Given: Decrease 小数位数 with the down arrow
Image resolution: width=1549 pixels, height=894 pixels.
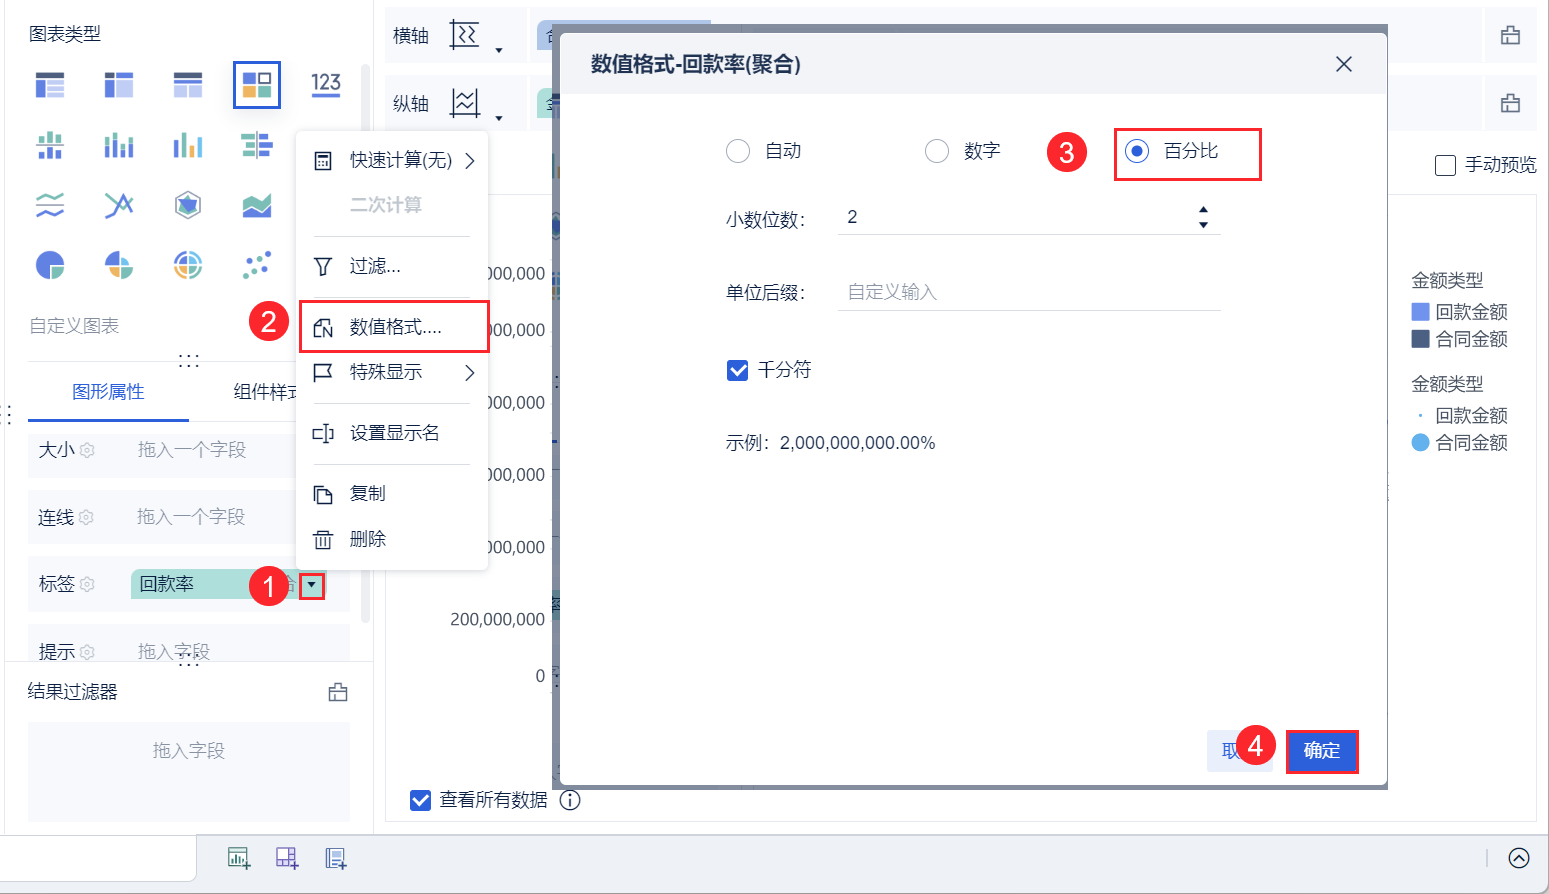Looking at the screenshot, I should pyautogui.click(x=1203, y=225).
